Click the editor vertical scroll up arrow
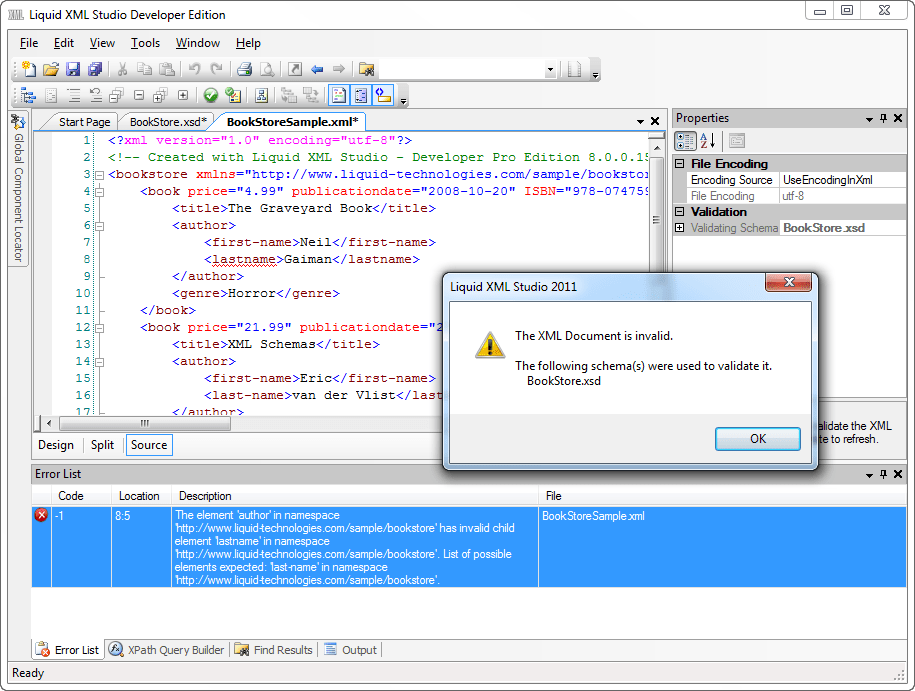Screen dimensions: 915x691 tap(657, 148)
